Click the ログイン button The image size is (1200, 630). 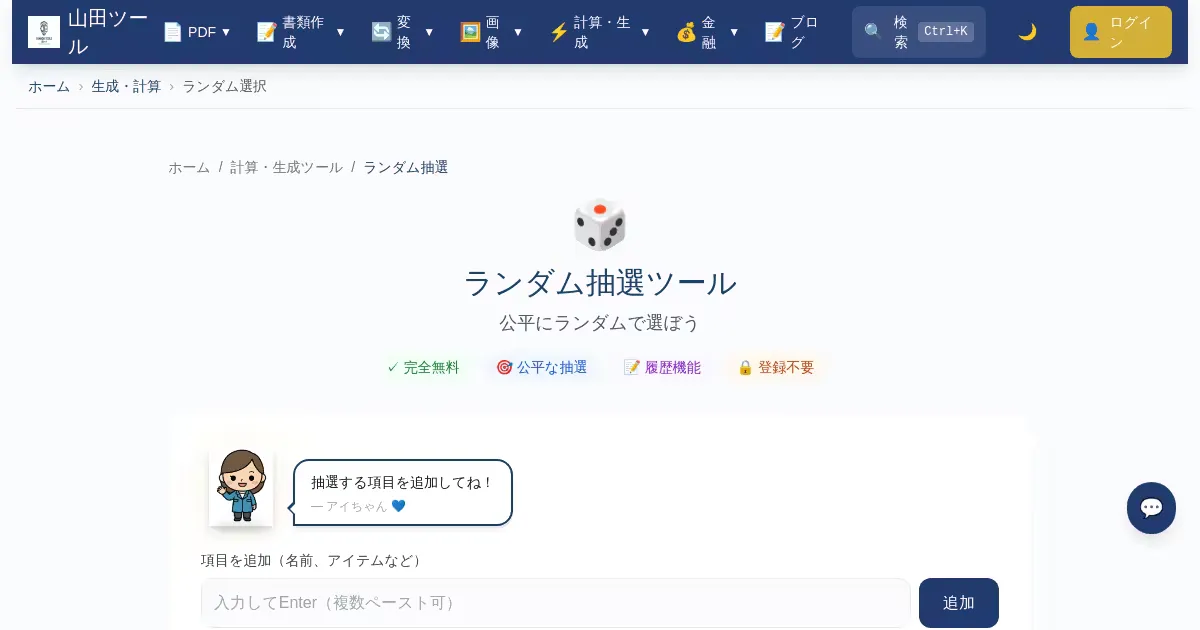click(1121, 32)
